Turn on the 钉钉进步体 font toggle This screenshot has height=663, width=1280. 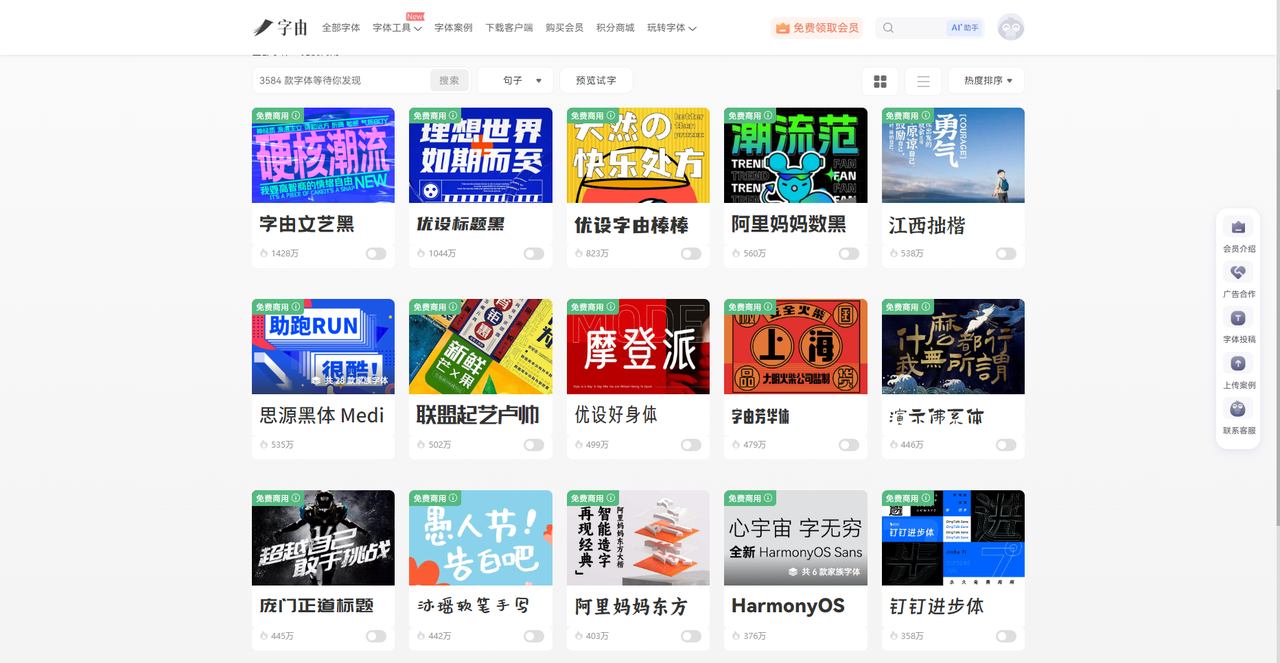click(1005, 636)
